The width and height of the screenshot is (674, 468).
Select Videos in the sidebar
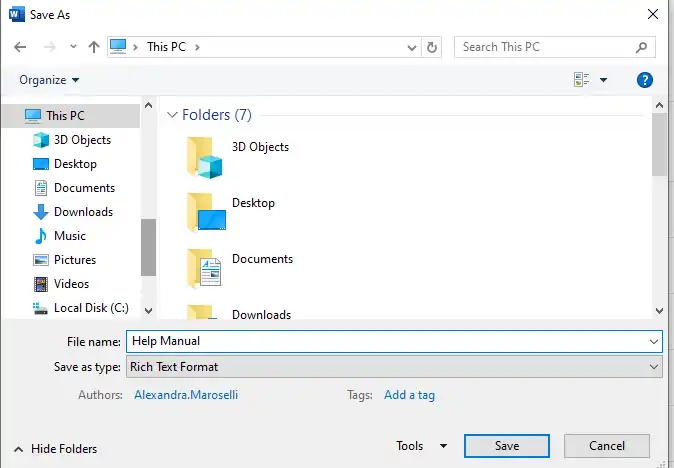tap(61, 284)
